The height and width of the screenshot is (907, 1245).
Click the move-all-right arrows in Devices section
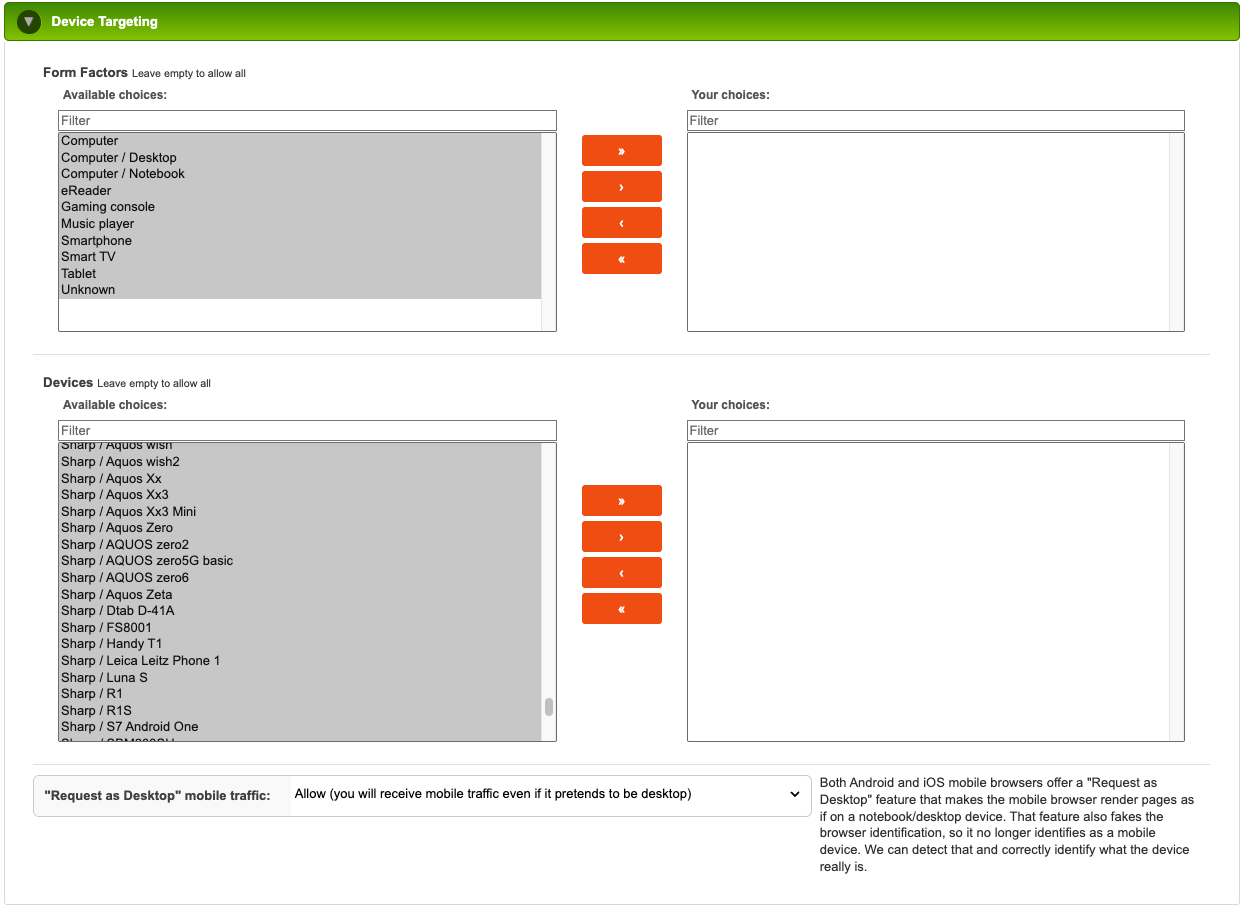pyautogui.click(x=621, y=500)
